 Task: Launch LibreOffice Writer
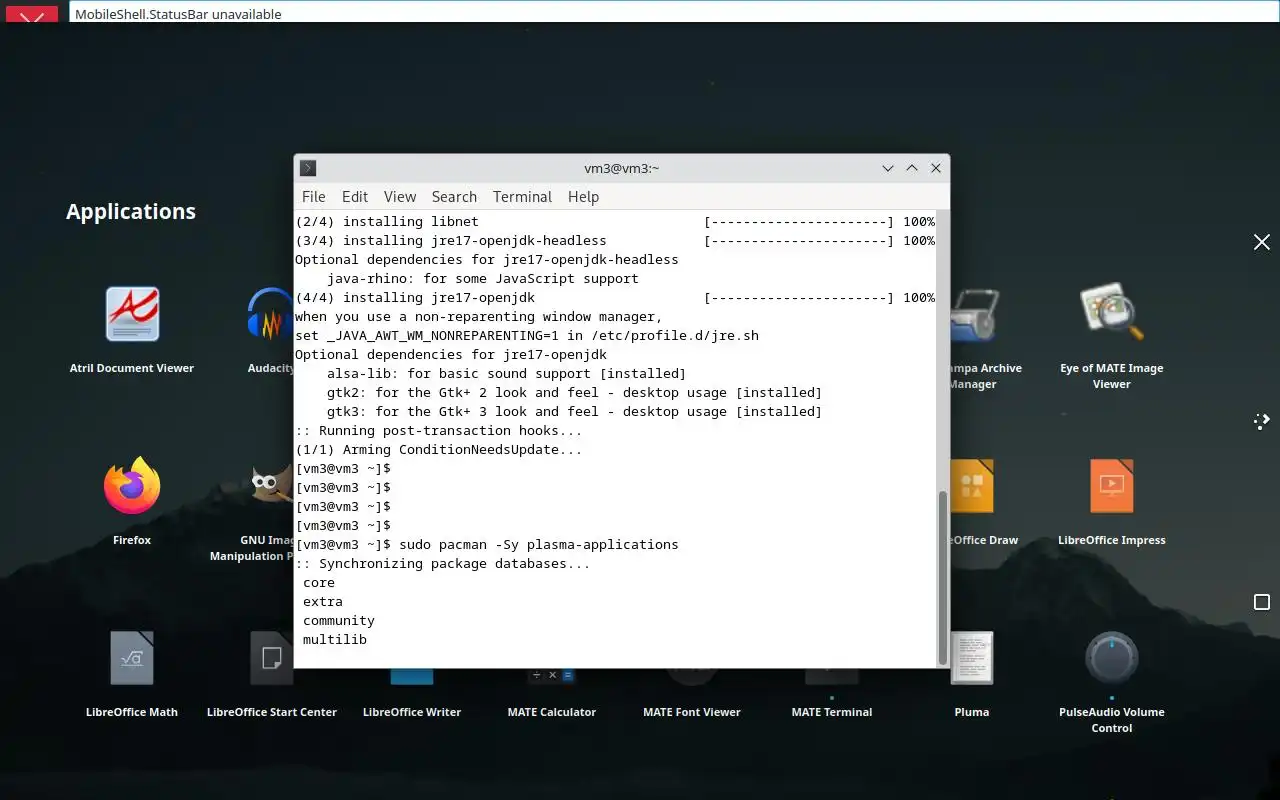pyautogui.click(x=412, y=676)
